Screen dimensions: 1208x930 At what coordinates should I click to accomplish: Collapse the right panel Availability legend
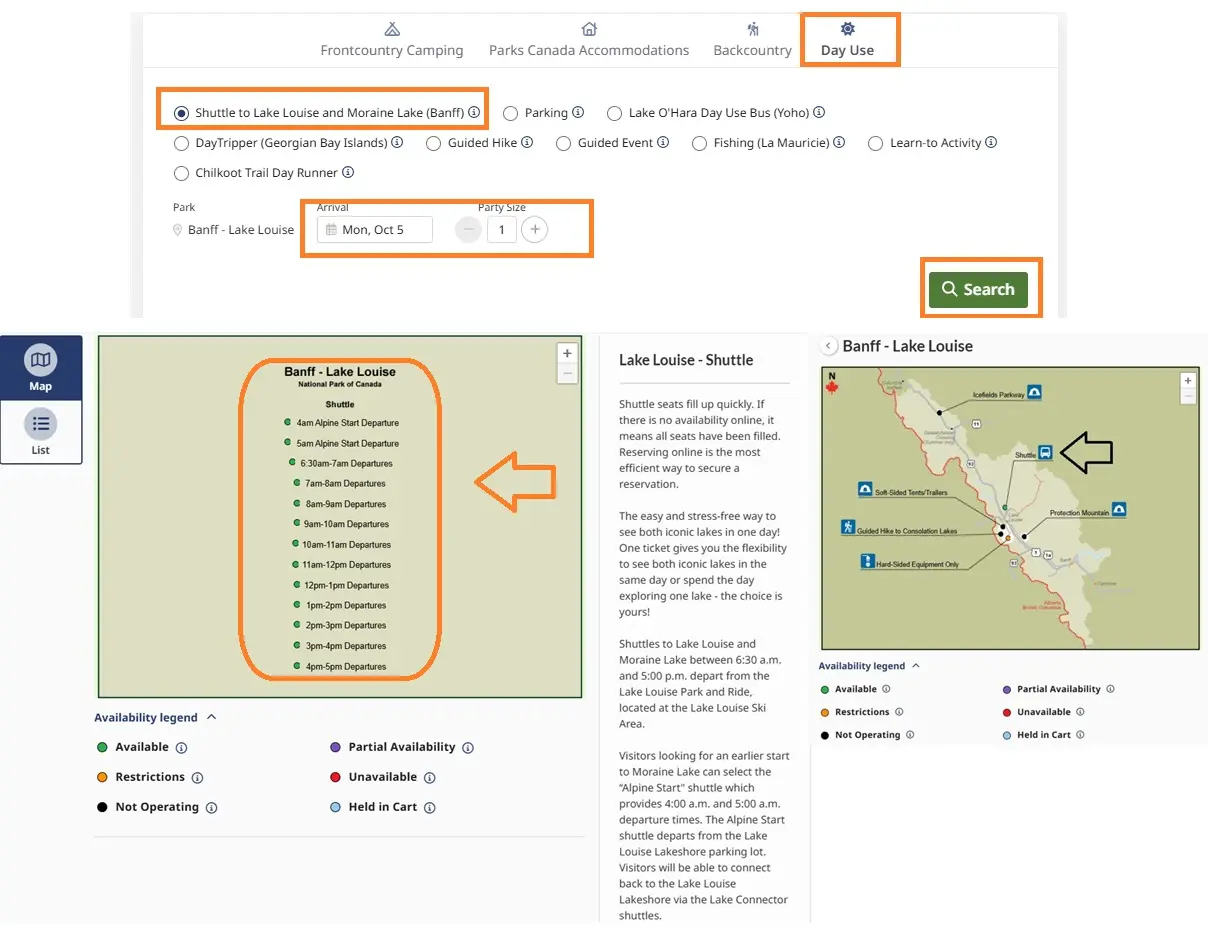pyautogui.click(x=869, y=666)
